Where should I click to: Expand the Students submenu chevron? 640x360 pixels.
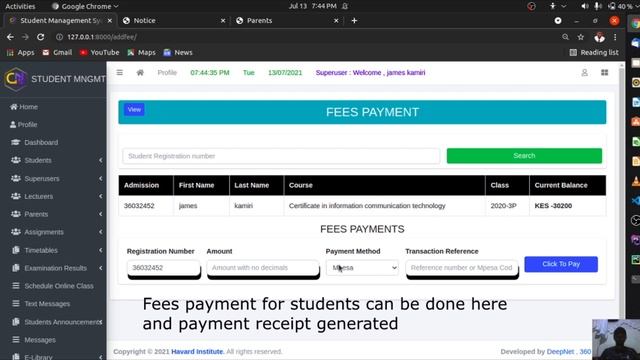pyautogui.click(x=100, y=160)
